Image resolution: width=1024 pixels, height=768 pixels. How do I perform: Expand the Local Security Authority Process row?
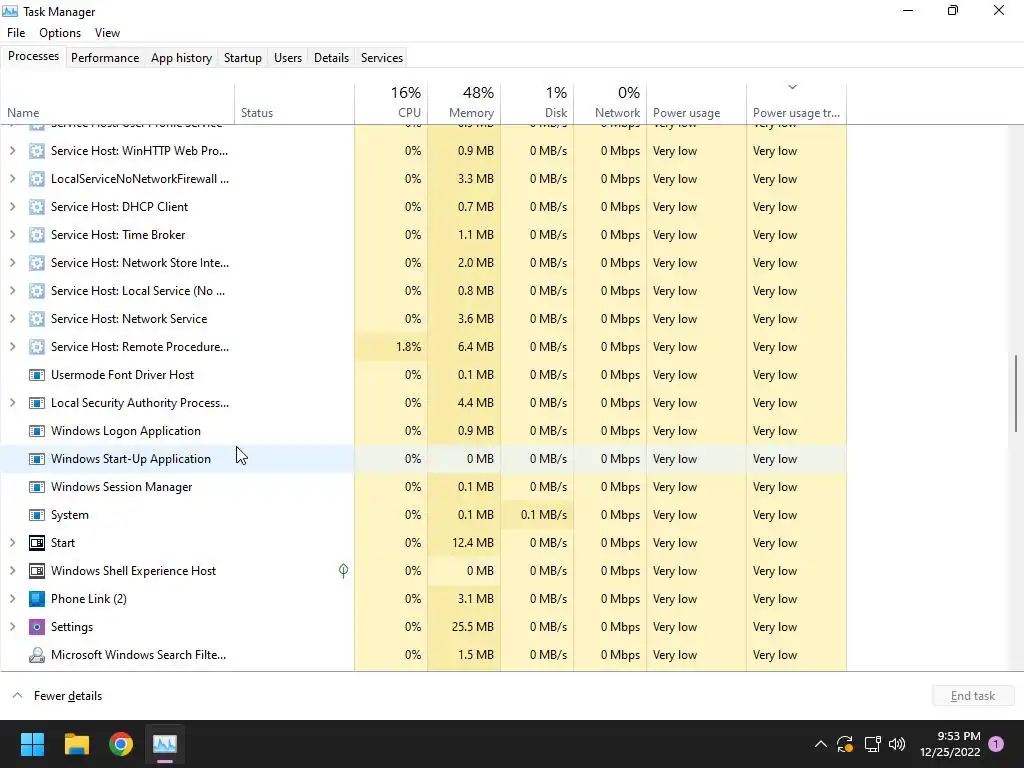(12, 403)
